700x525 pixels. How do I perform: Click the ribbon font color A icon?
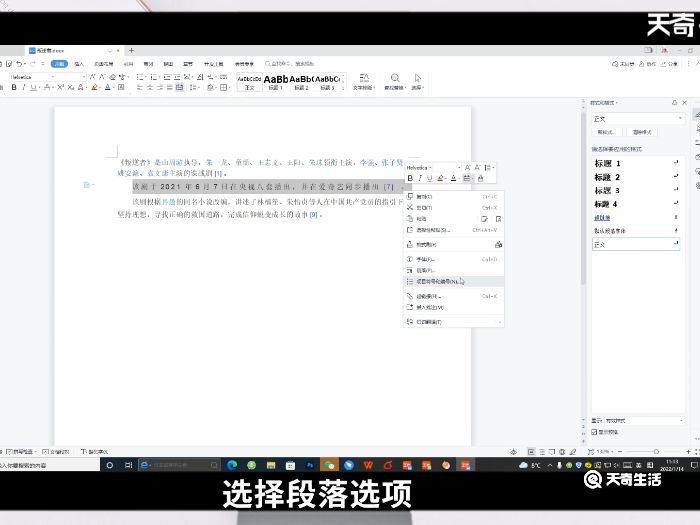pos(108,88)
